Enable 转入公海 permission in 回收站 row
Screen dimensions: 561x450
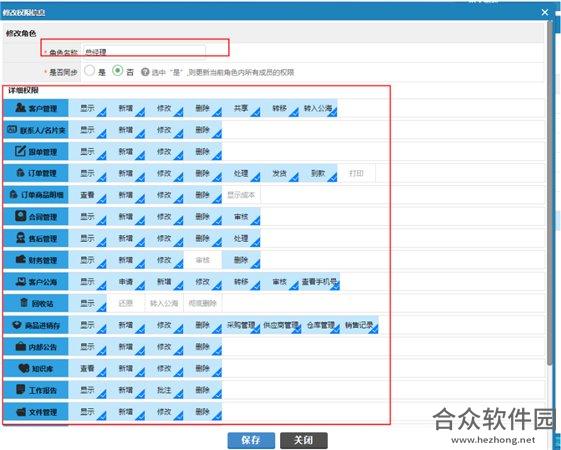tap(164, 303)
